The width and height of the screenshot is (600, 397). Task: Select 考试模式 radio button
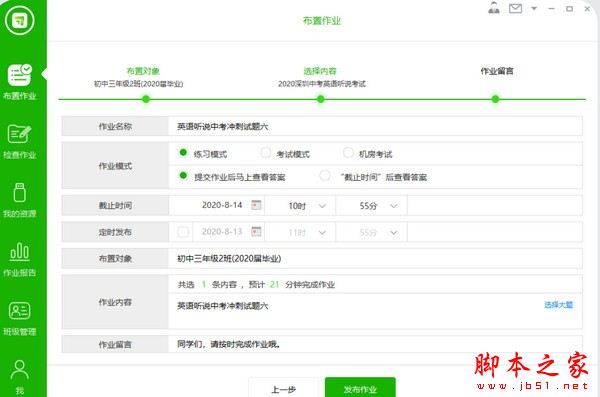266,152
